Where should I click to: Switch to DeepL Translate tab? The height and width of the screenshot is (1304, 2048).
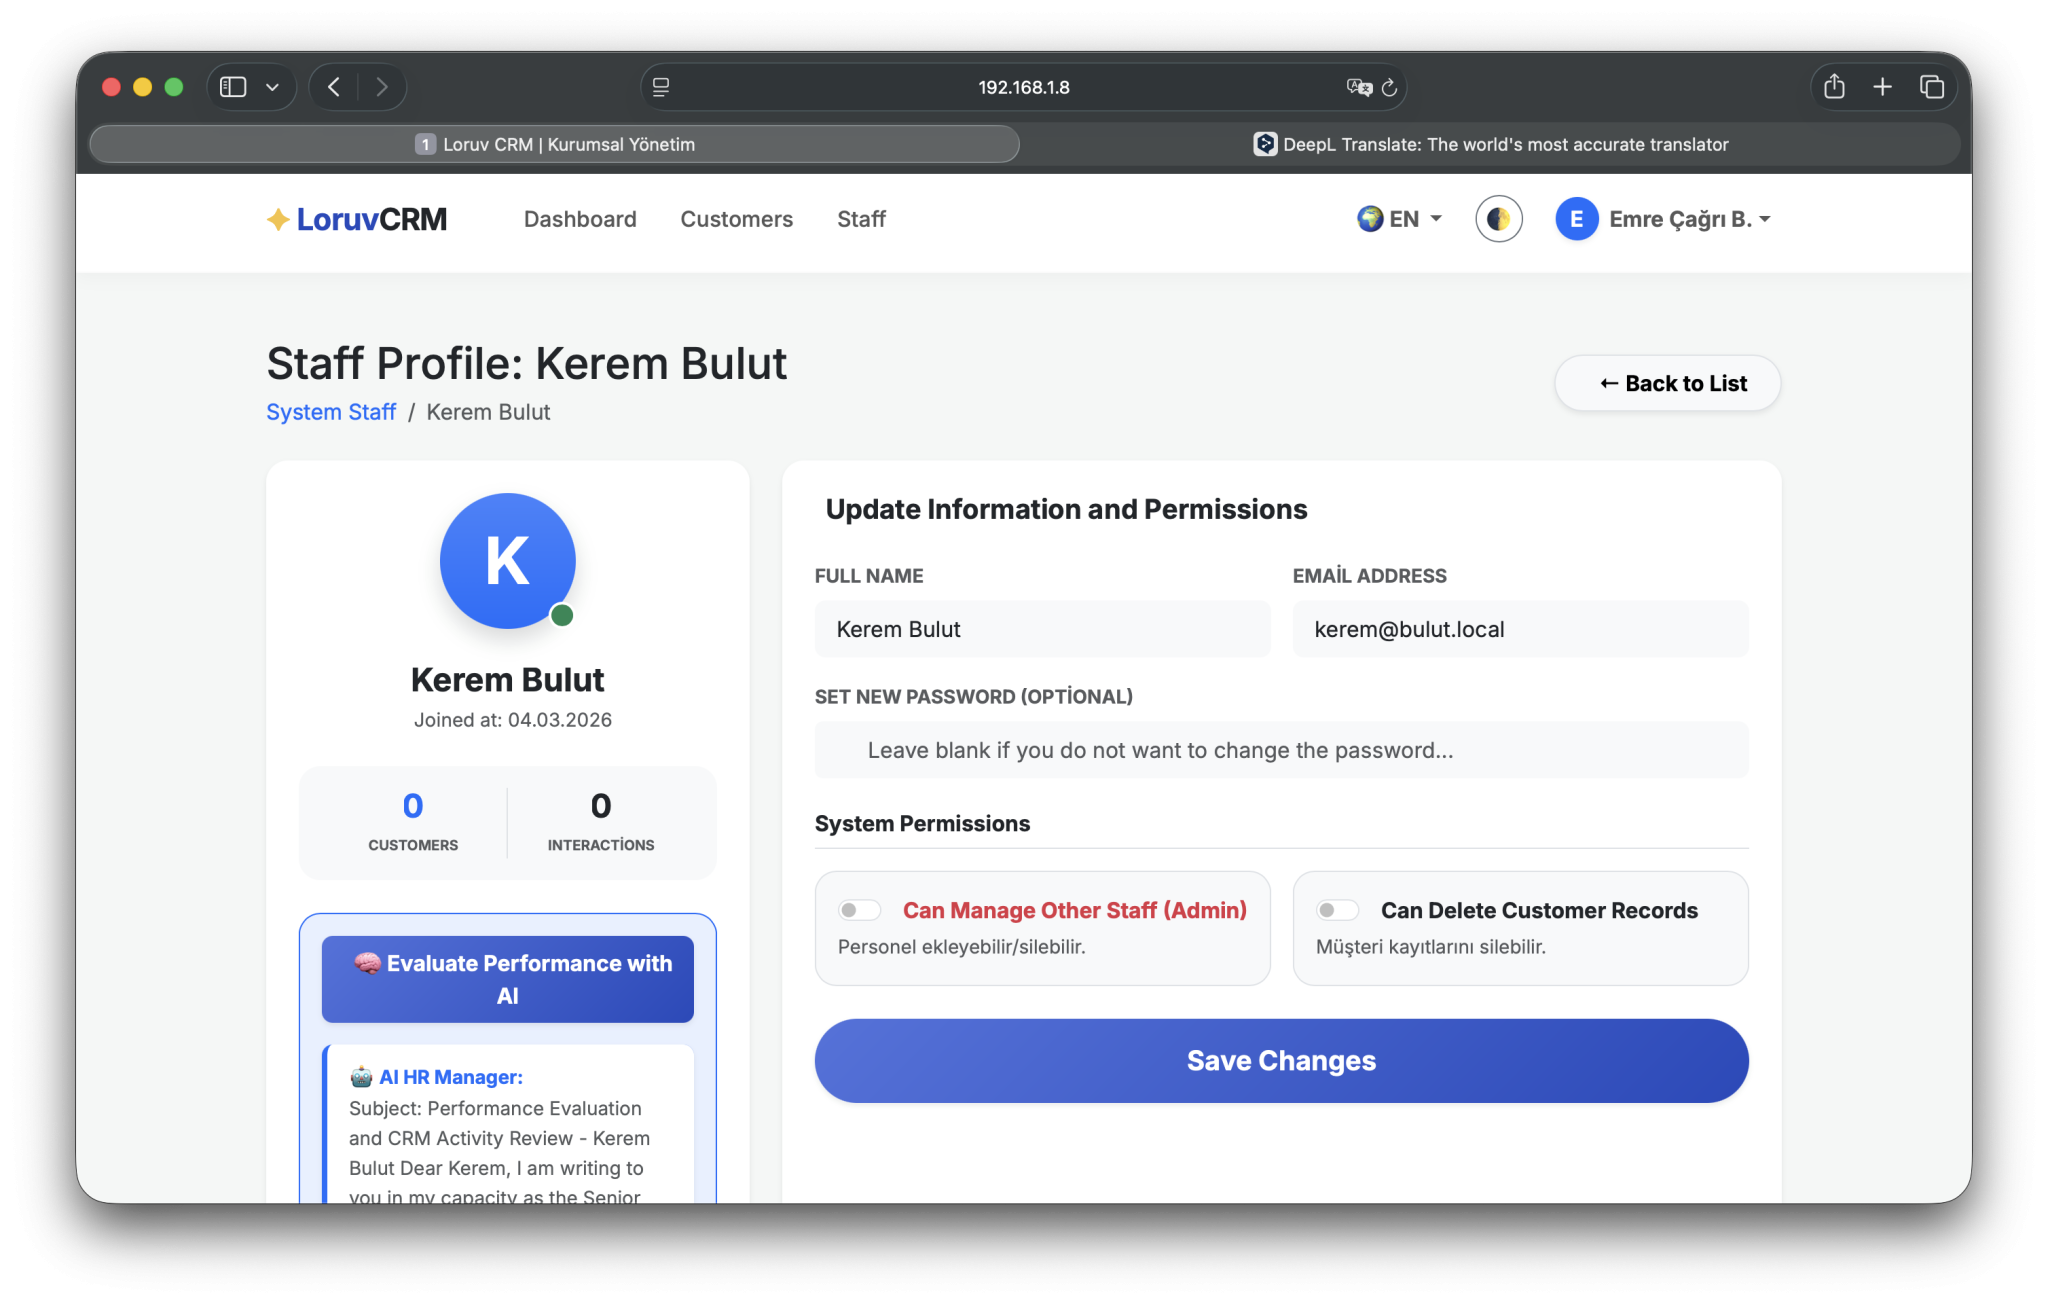tap(1490, 144)
